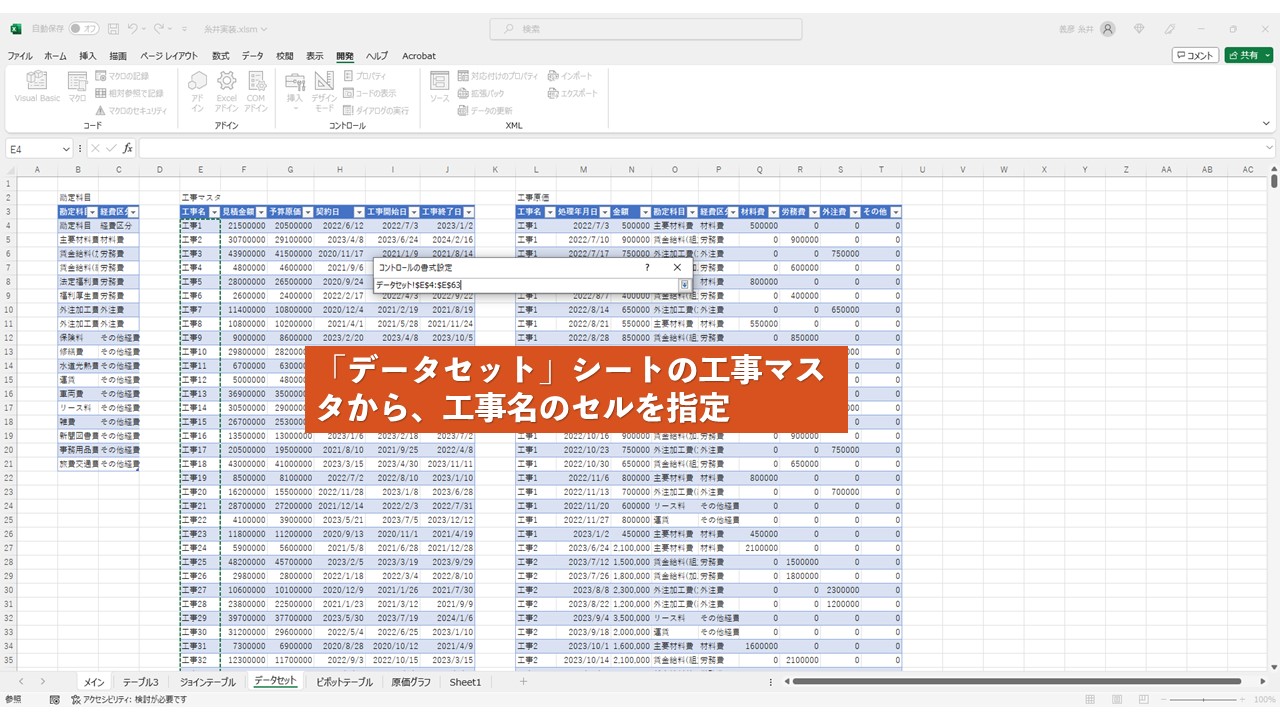Screen dimensions: 1280x720
Task: Enable 相対参照で記録 relative reference recording
Action: coord(129,93)
